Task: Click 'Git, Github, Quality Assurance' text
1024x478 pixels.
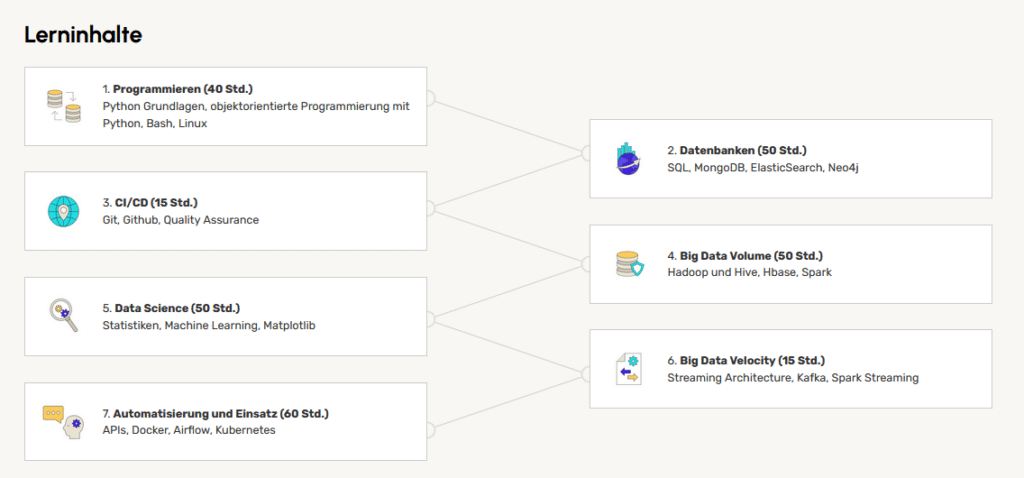Action: pyautogui.click(x=181, y=220)
